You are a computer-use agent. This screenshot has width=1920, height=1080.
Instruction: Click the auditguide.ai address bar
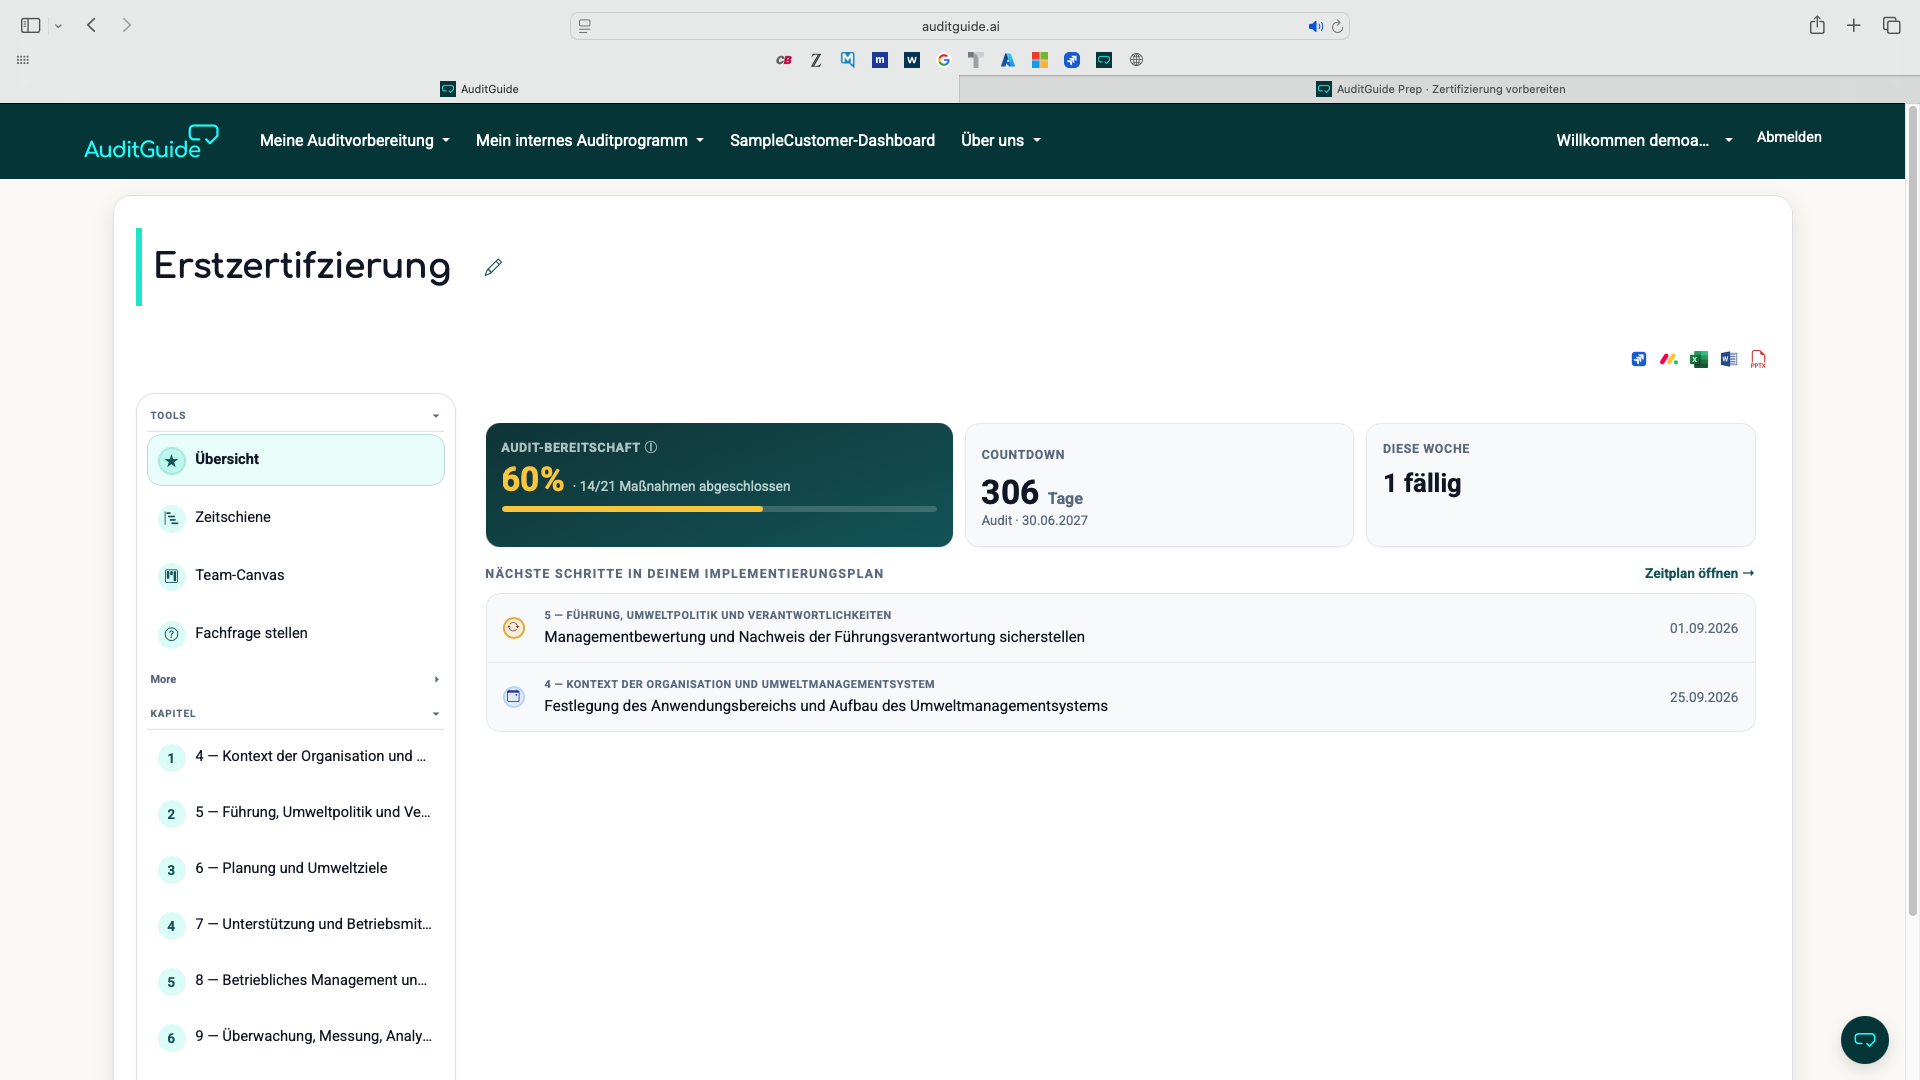[x=960, y=26]
